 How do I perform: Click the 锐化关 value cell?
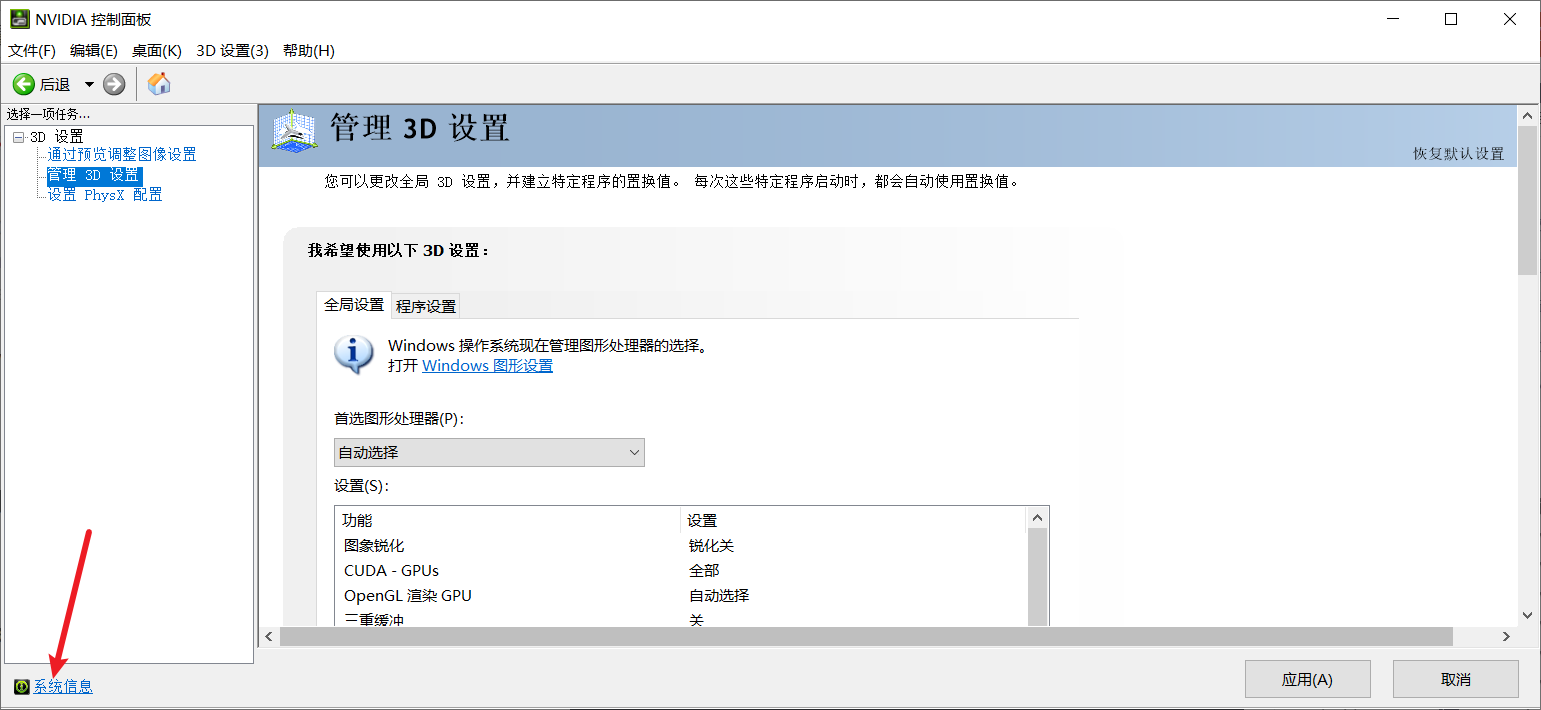pos(711,546)
